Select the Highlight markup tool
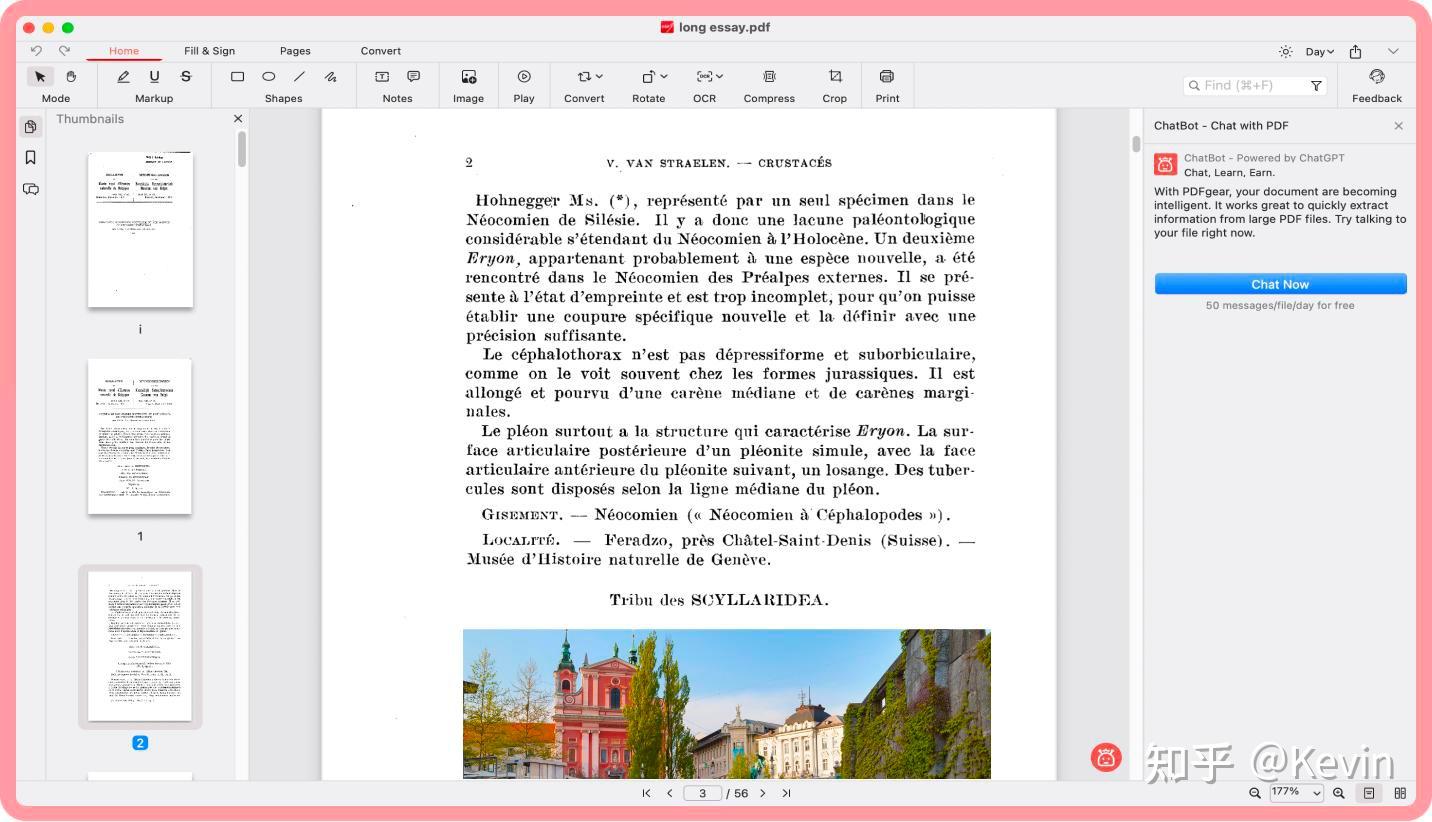The image size is (1432, 822). coord(123,76)
